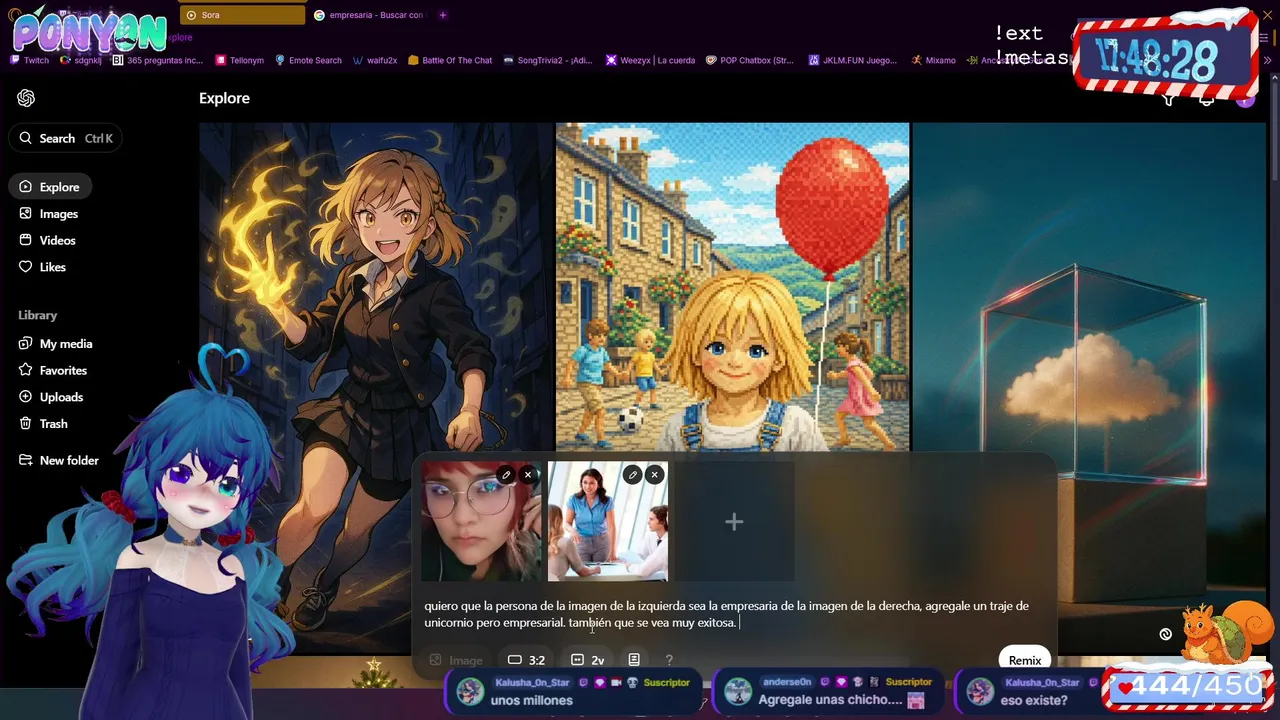Image resolution: width=1280 pixels, height=720 pixels.
Task: Expand the bookmarks overflow chevron
Action: pyautogui.click(x=1267, y=60)
